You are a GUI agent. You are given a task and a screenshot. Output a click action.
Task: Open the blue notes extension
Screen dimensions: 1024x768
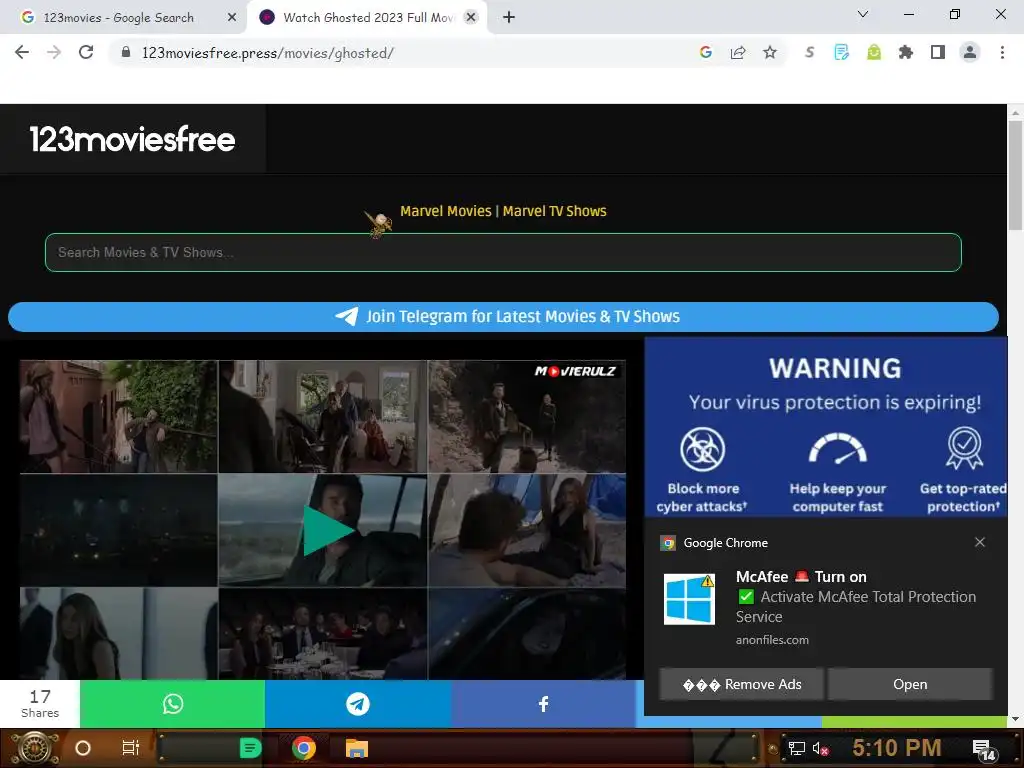[841, 52]
